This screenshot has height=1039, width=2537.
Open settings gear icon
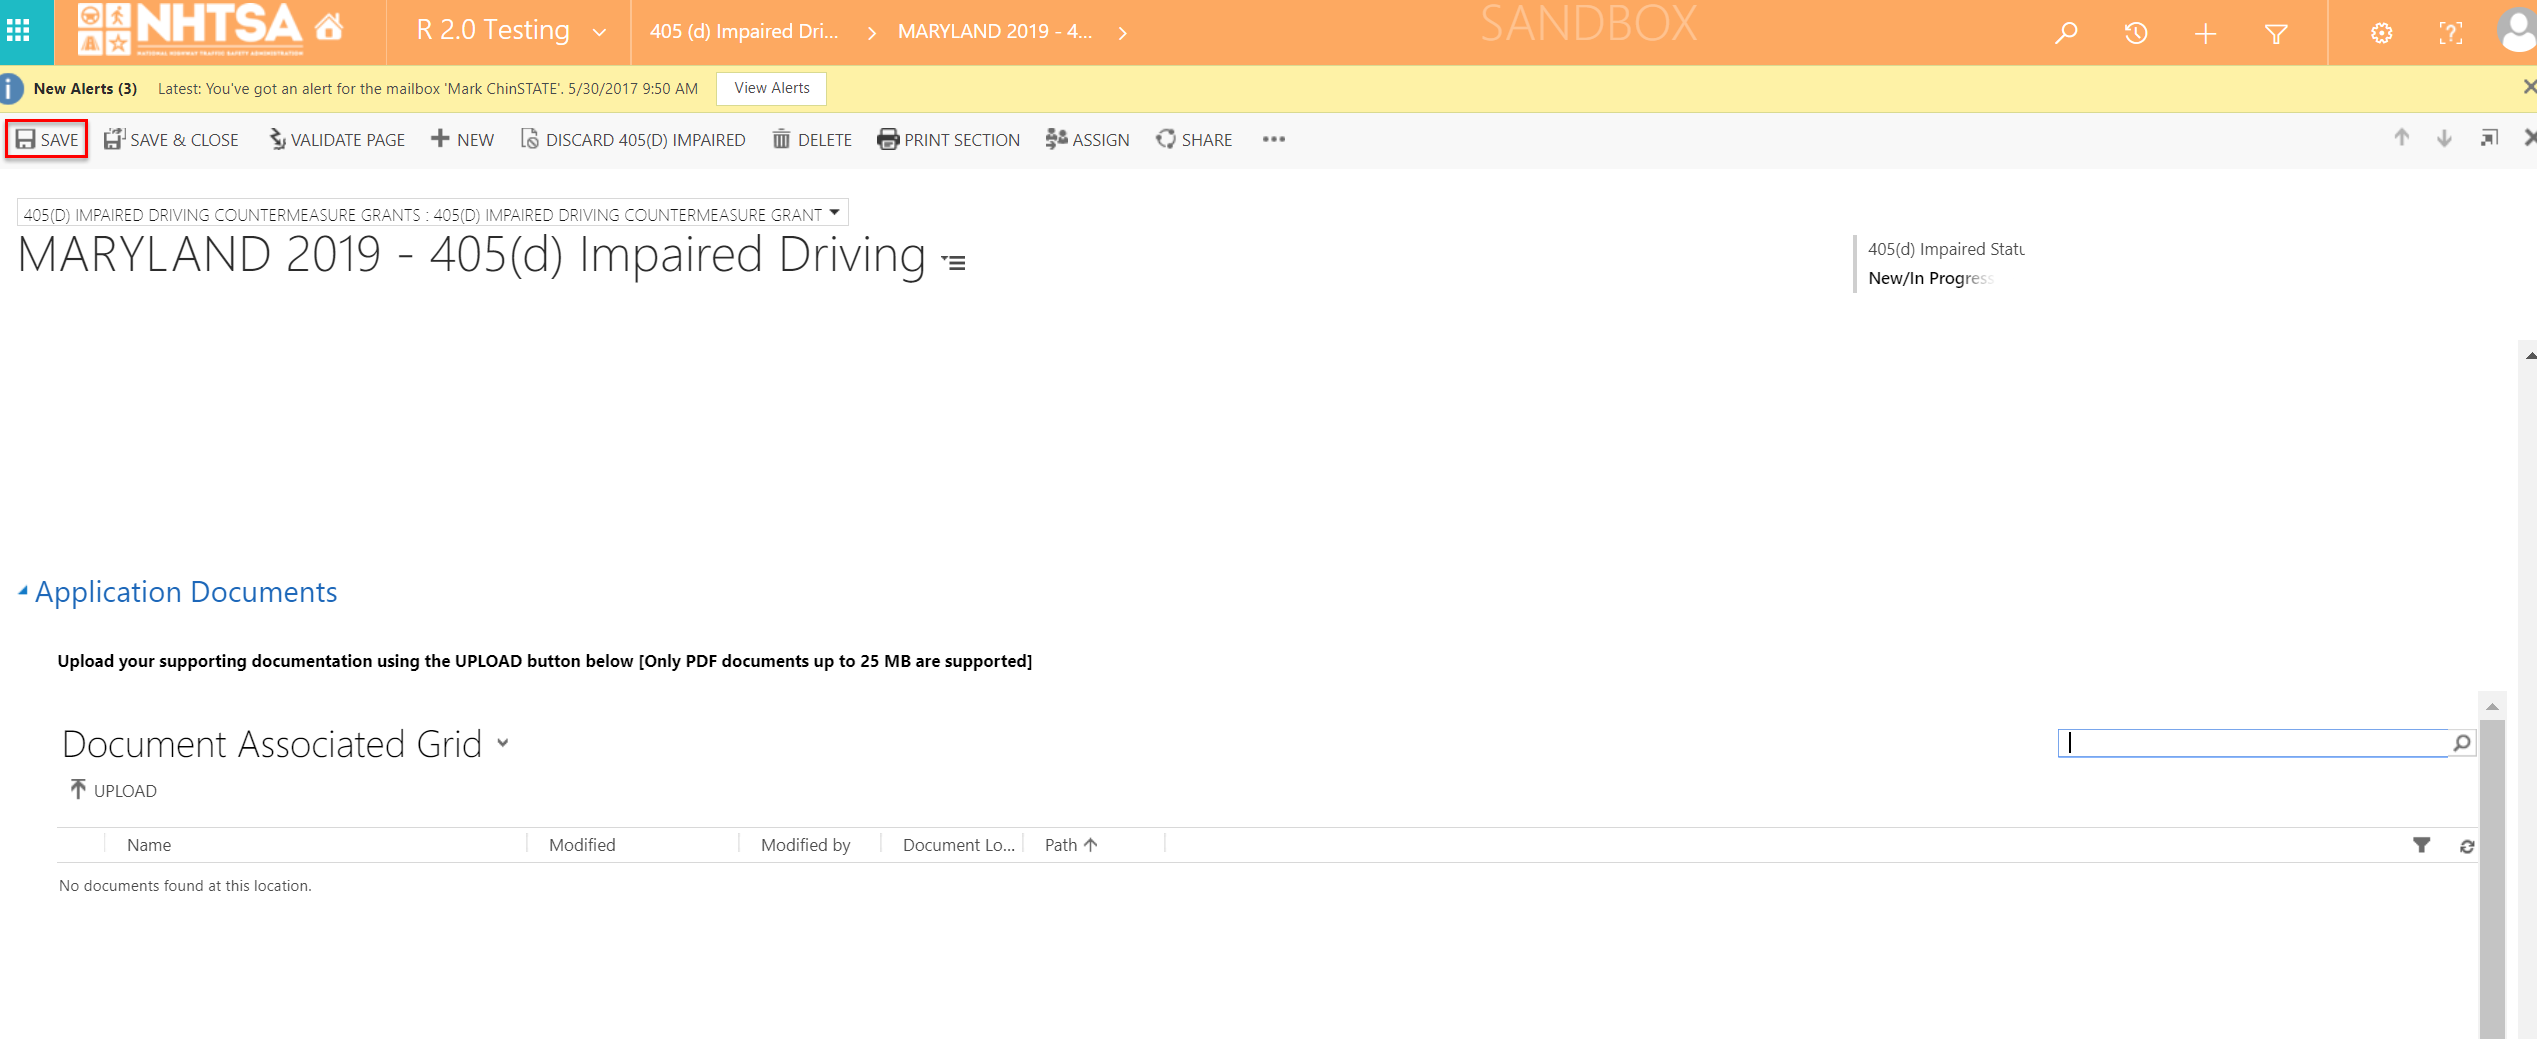click(x=2381, y=34)
